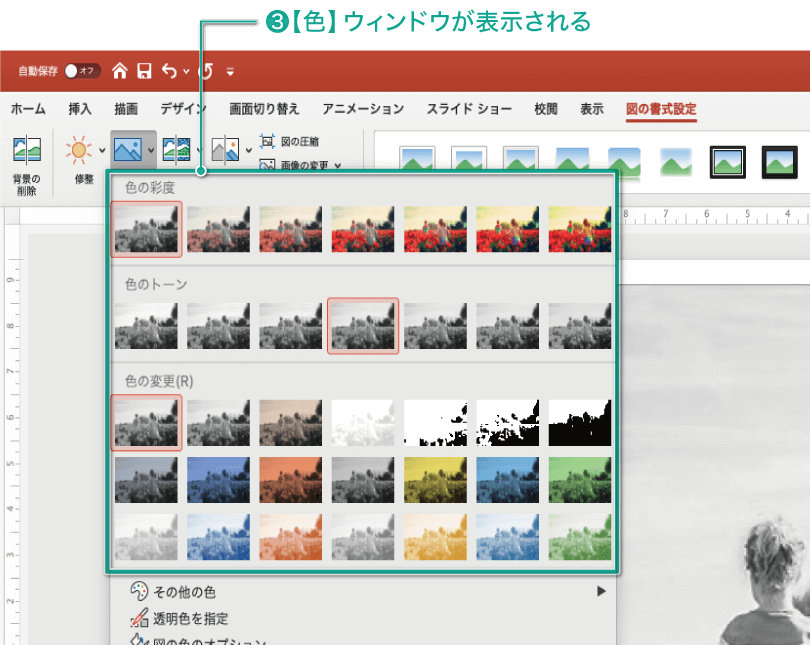Select the most saturated thumbnail under 色の彩度
Screen dimensions: 810x645
[580, 229]
